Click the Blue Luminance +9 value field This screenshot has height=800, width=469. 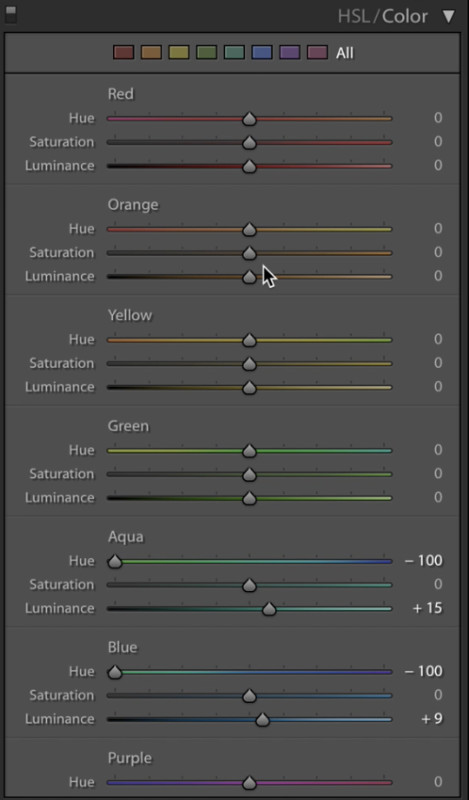(432, 719)
